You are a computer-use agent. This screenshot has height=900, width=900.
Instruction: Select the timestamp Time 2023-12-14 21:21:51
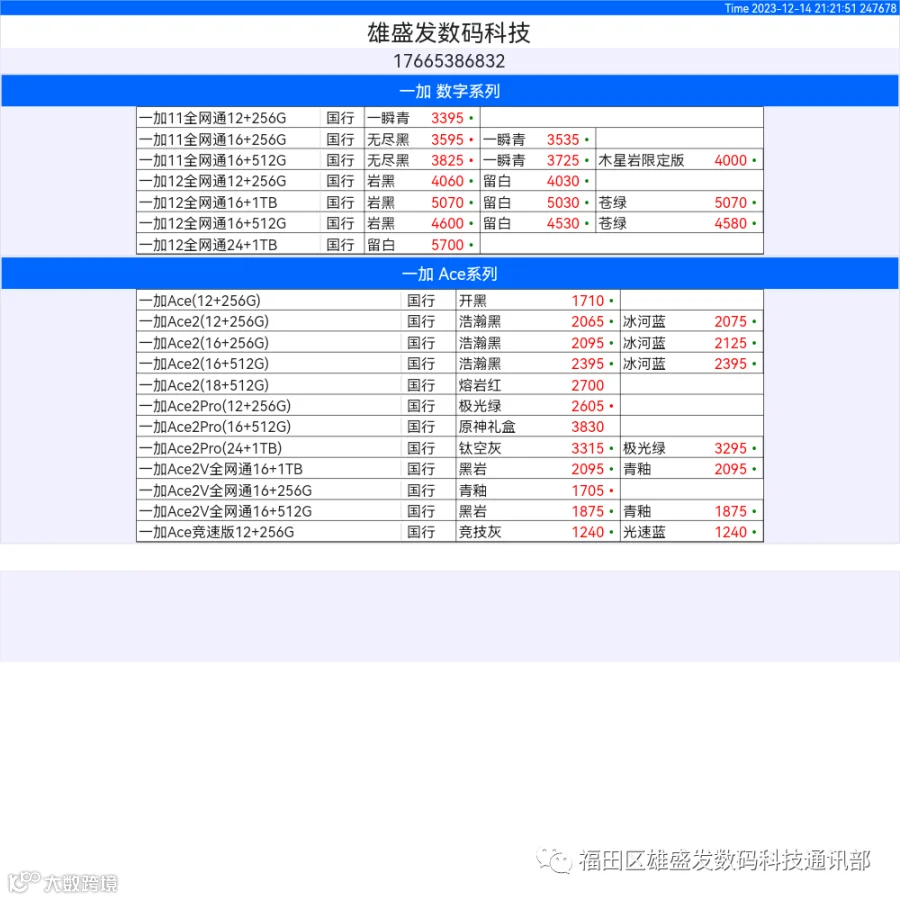click(x=790, y=8)
